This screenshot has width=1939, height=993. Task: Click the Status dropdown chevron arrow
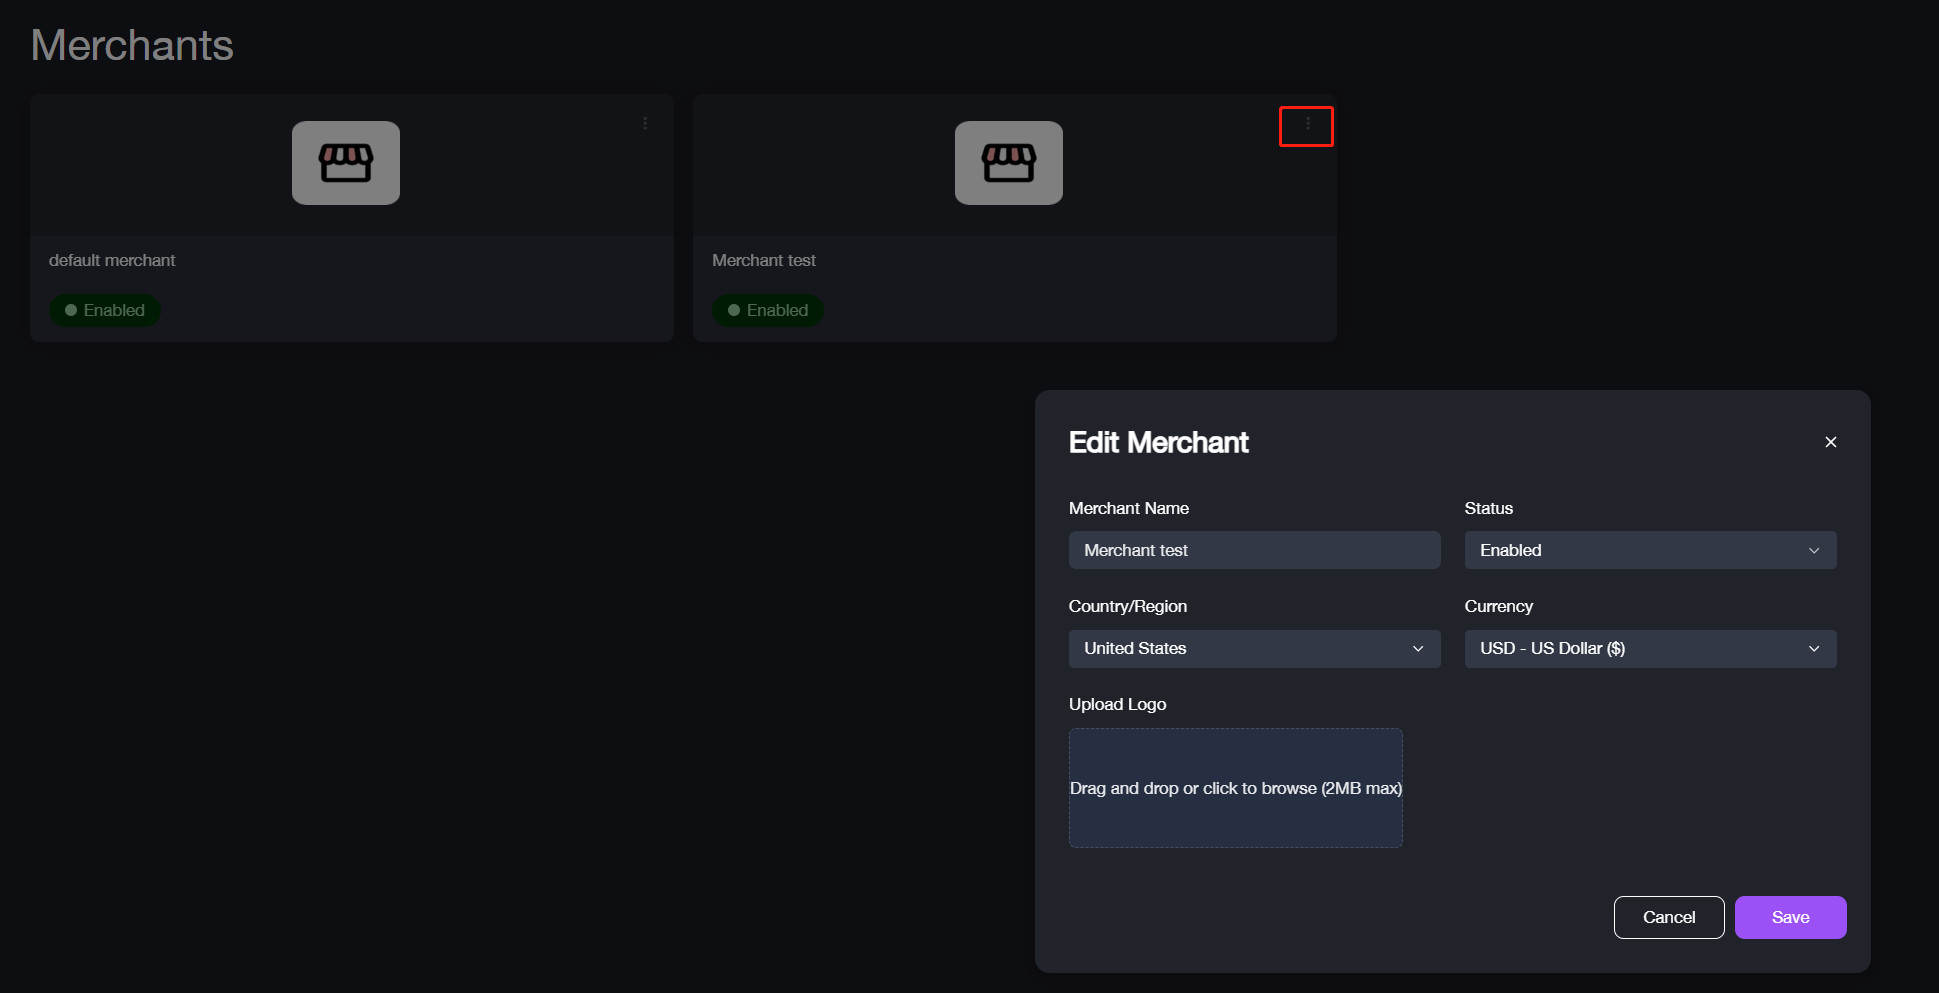(1813, 551)
